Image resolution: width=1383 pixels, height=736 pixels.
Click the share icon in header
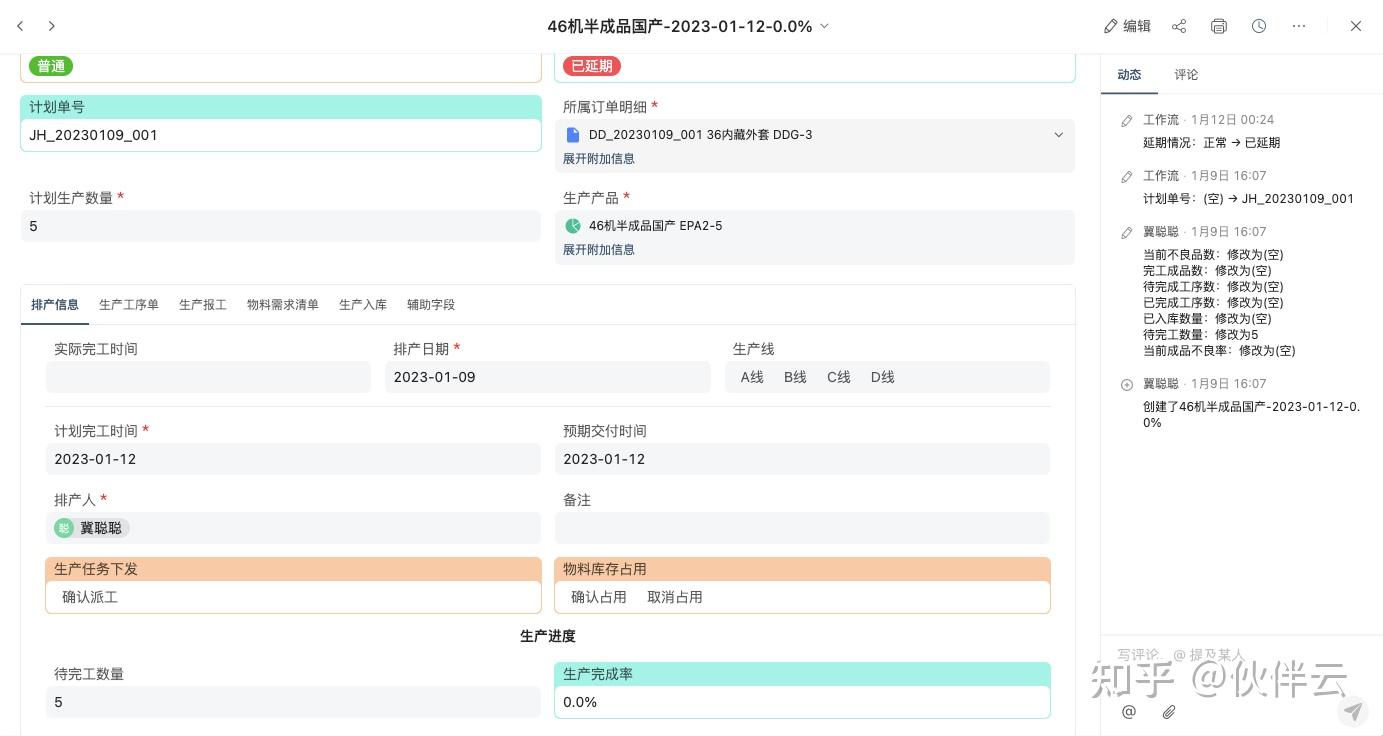tap(1179, 26)
